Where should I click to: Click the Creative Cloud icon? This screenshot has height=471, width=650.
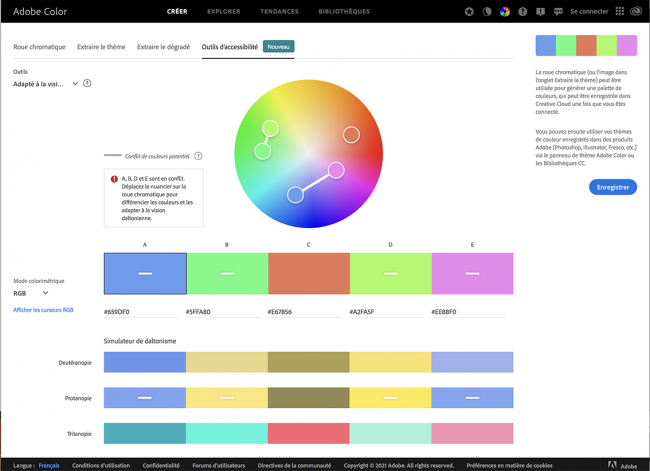[x=636, y=11]
